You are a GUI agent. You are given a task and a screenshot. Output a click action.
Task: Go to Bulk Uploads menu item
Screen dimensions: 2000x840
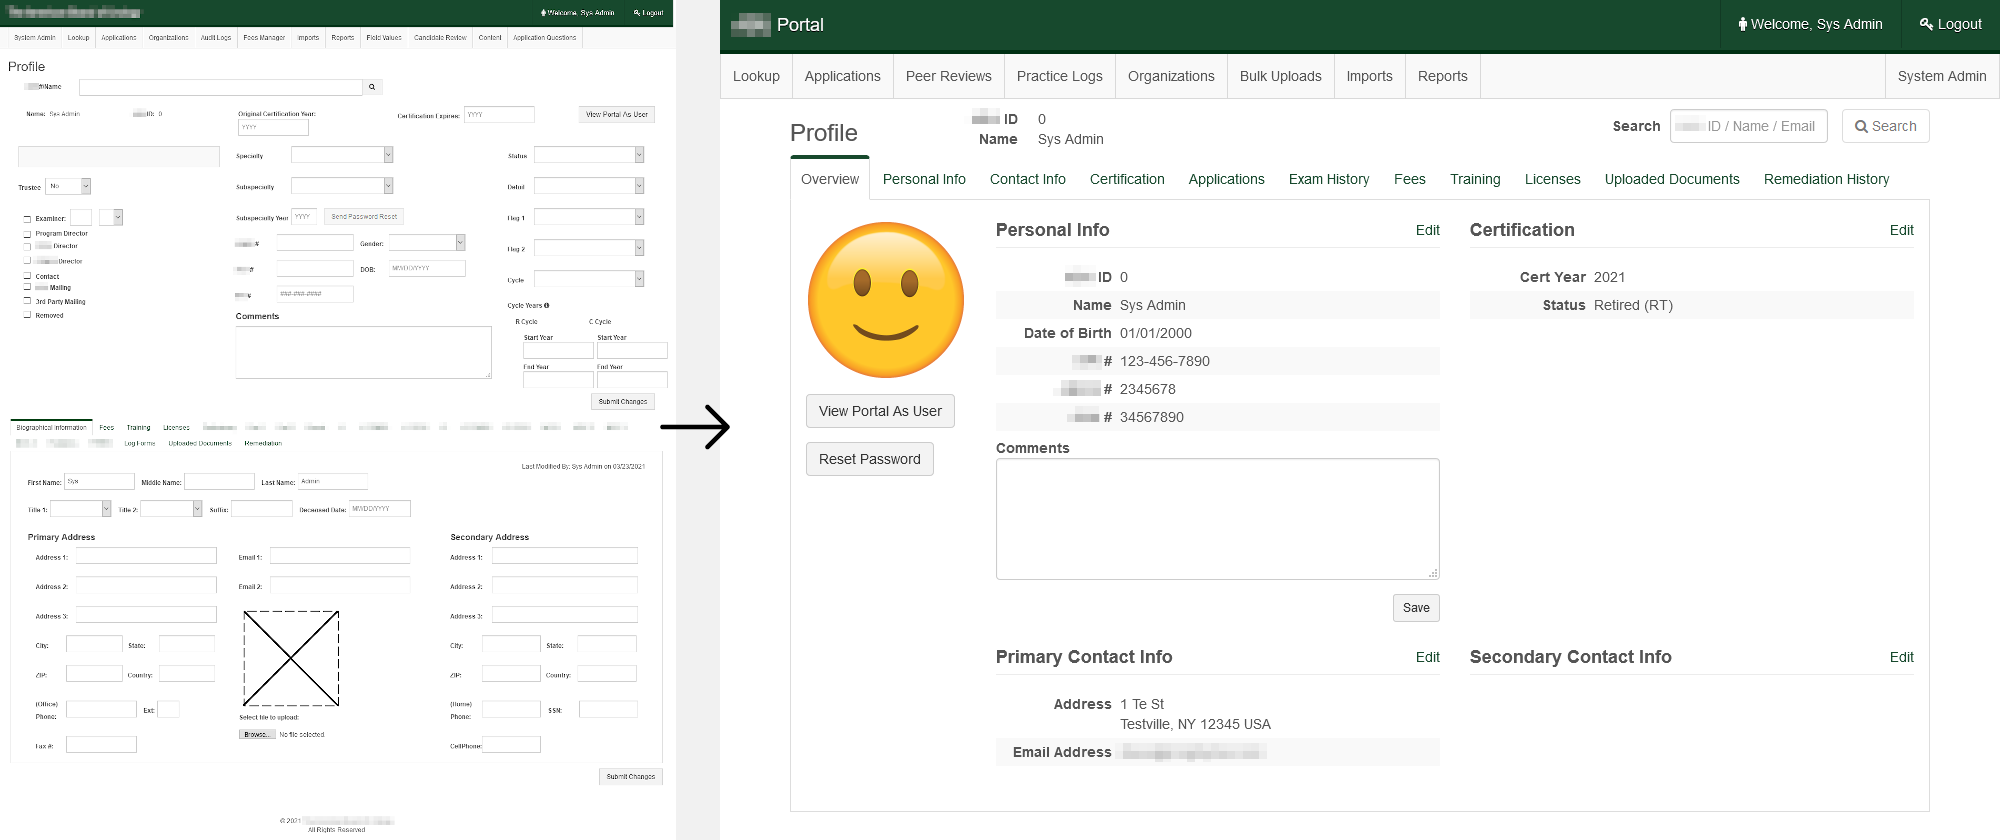1280,76
